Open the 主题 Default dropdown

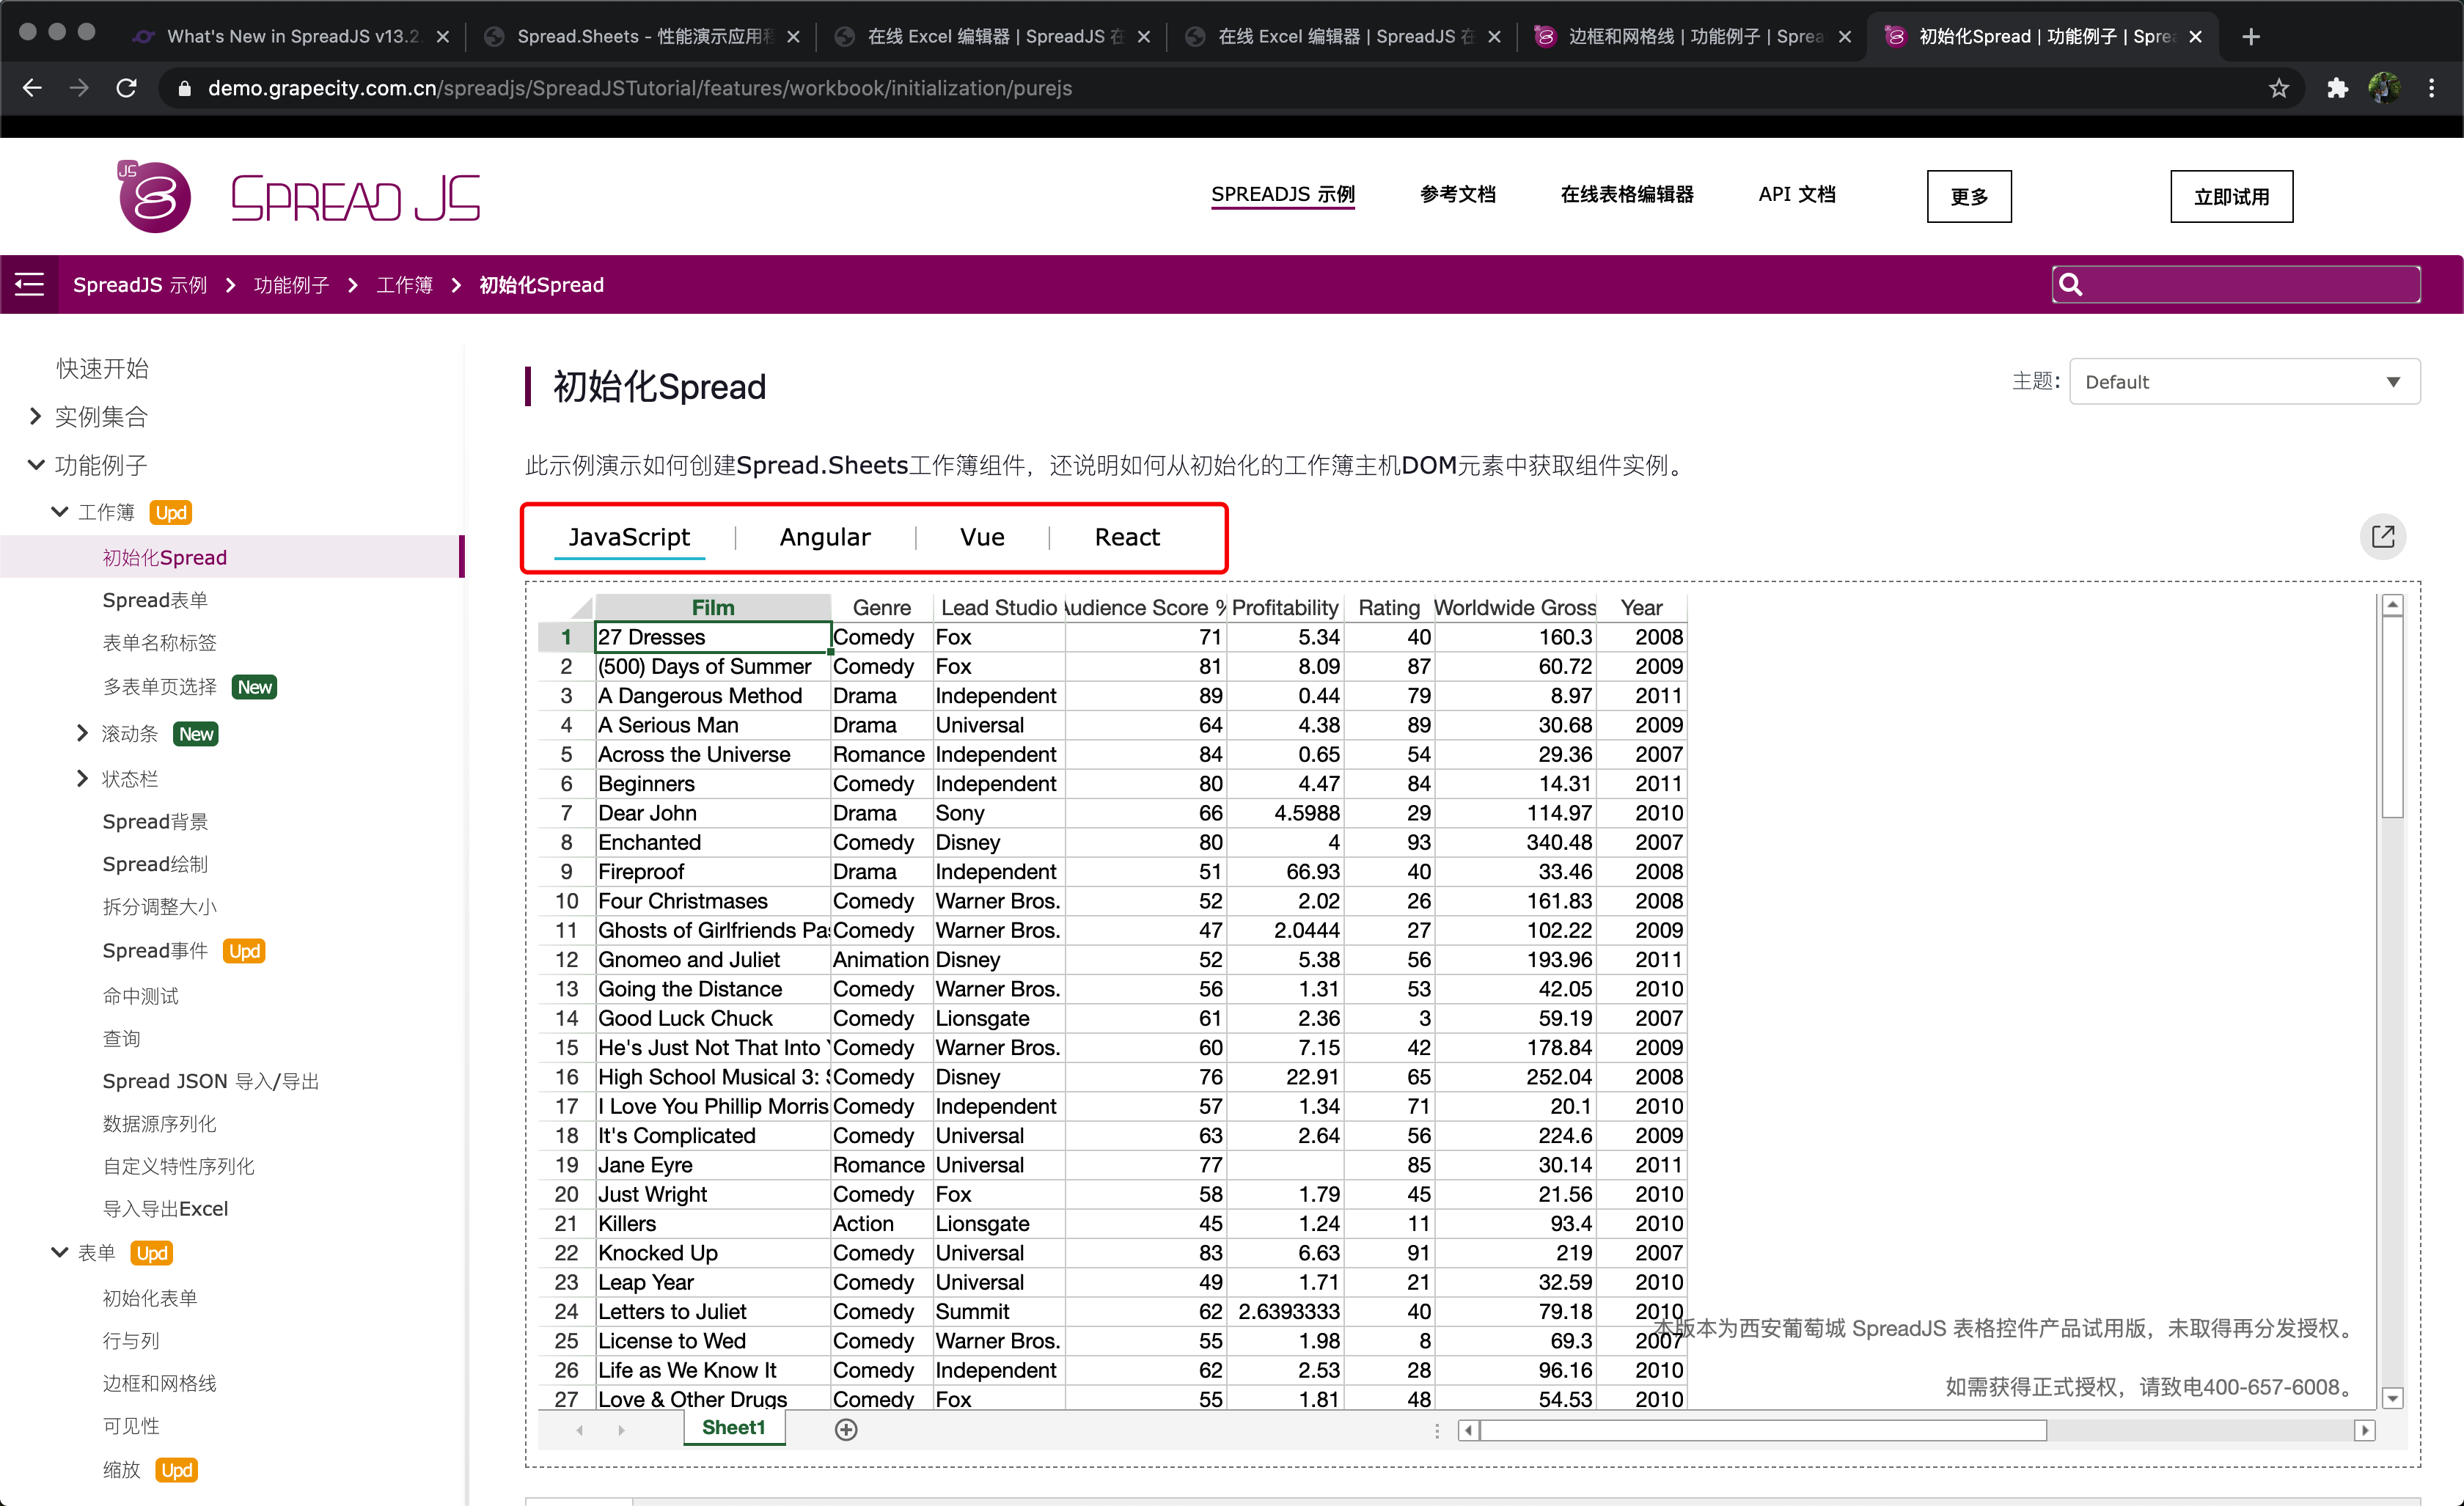[2244, 381]
